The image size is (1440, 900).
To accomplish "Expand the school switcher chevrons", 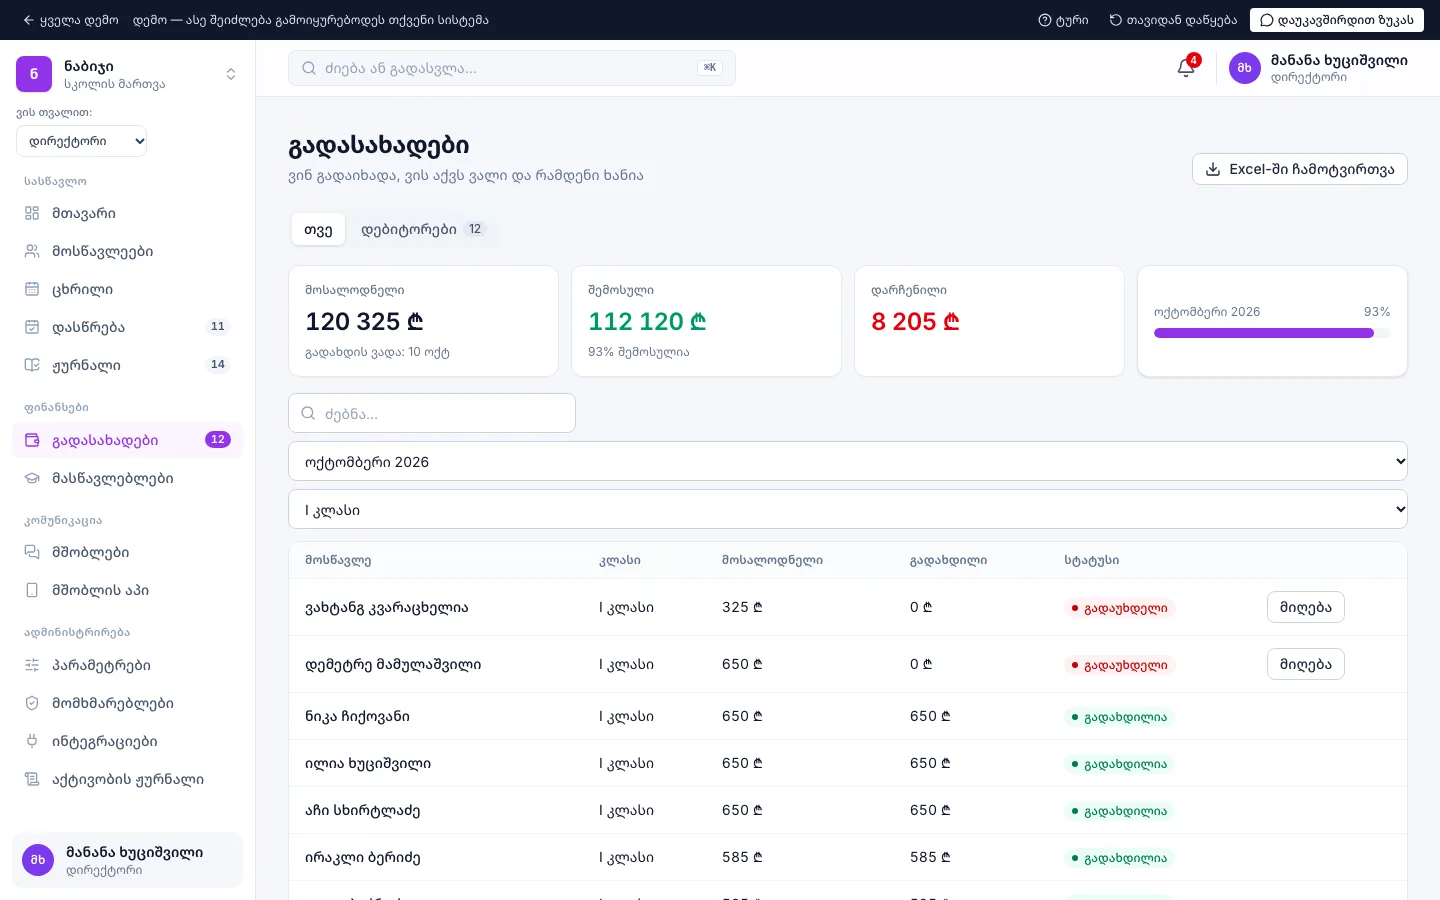I will [231, 74].
